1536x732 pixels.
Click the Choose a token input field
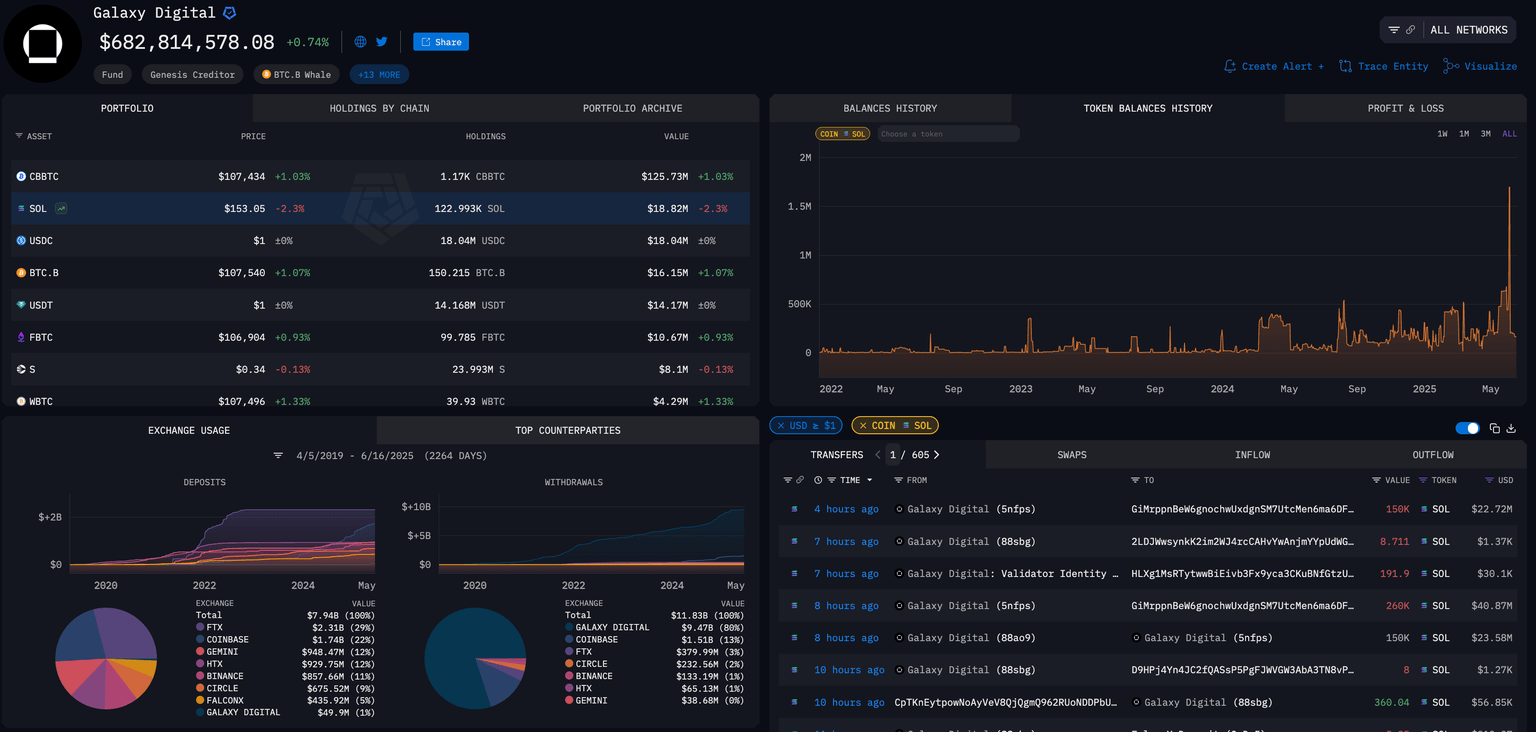click(947, 134)
